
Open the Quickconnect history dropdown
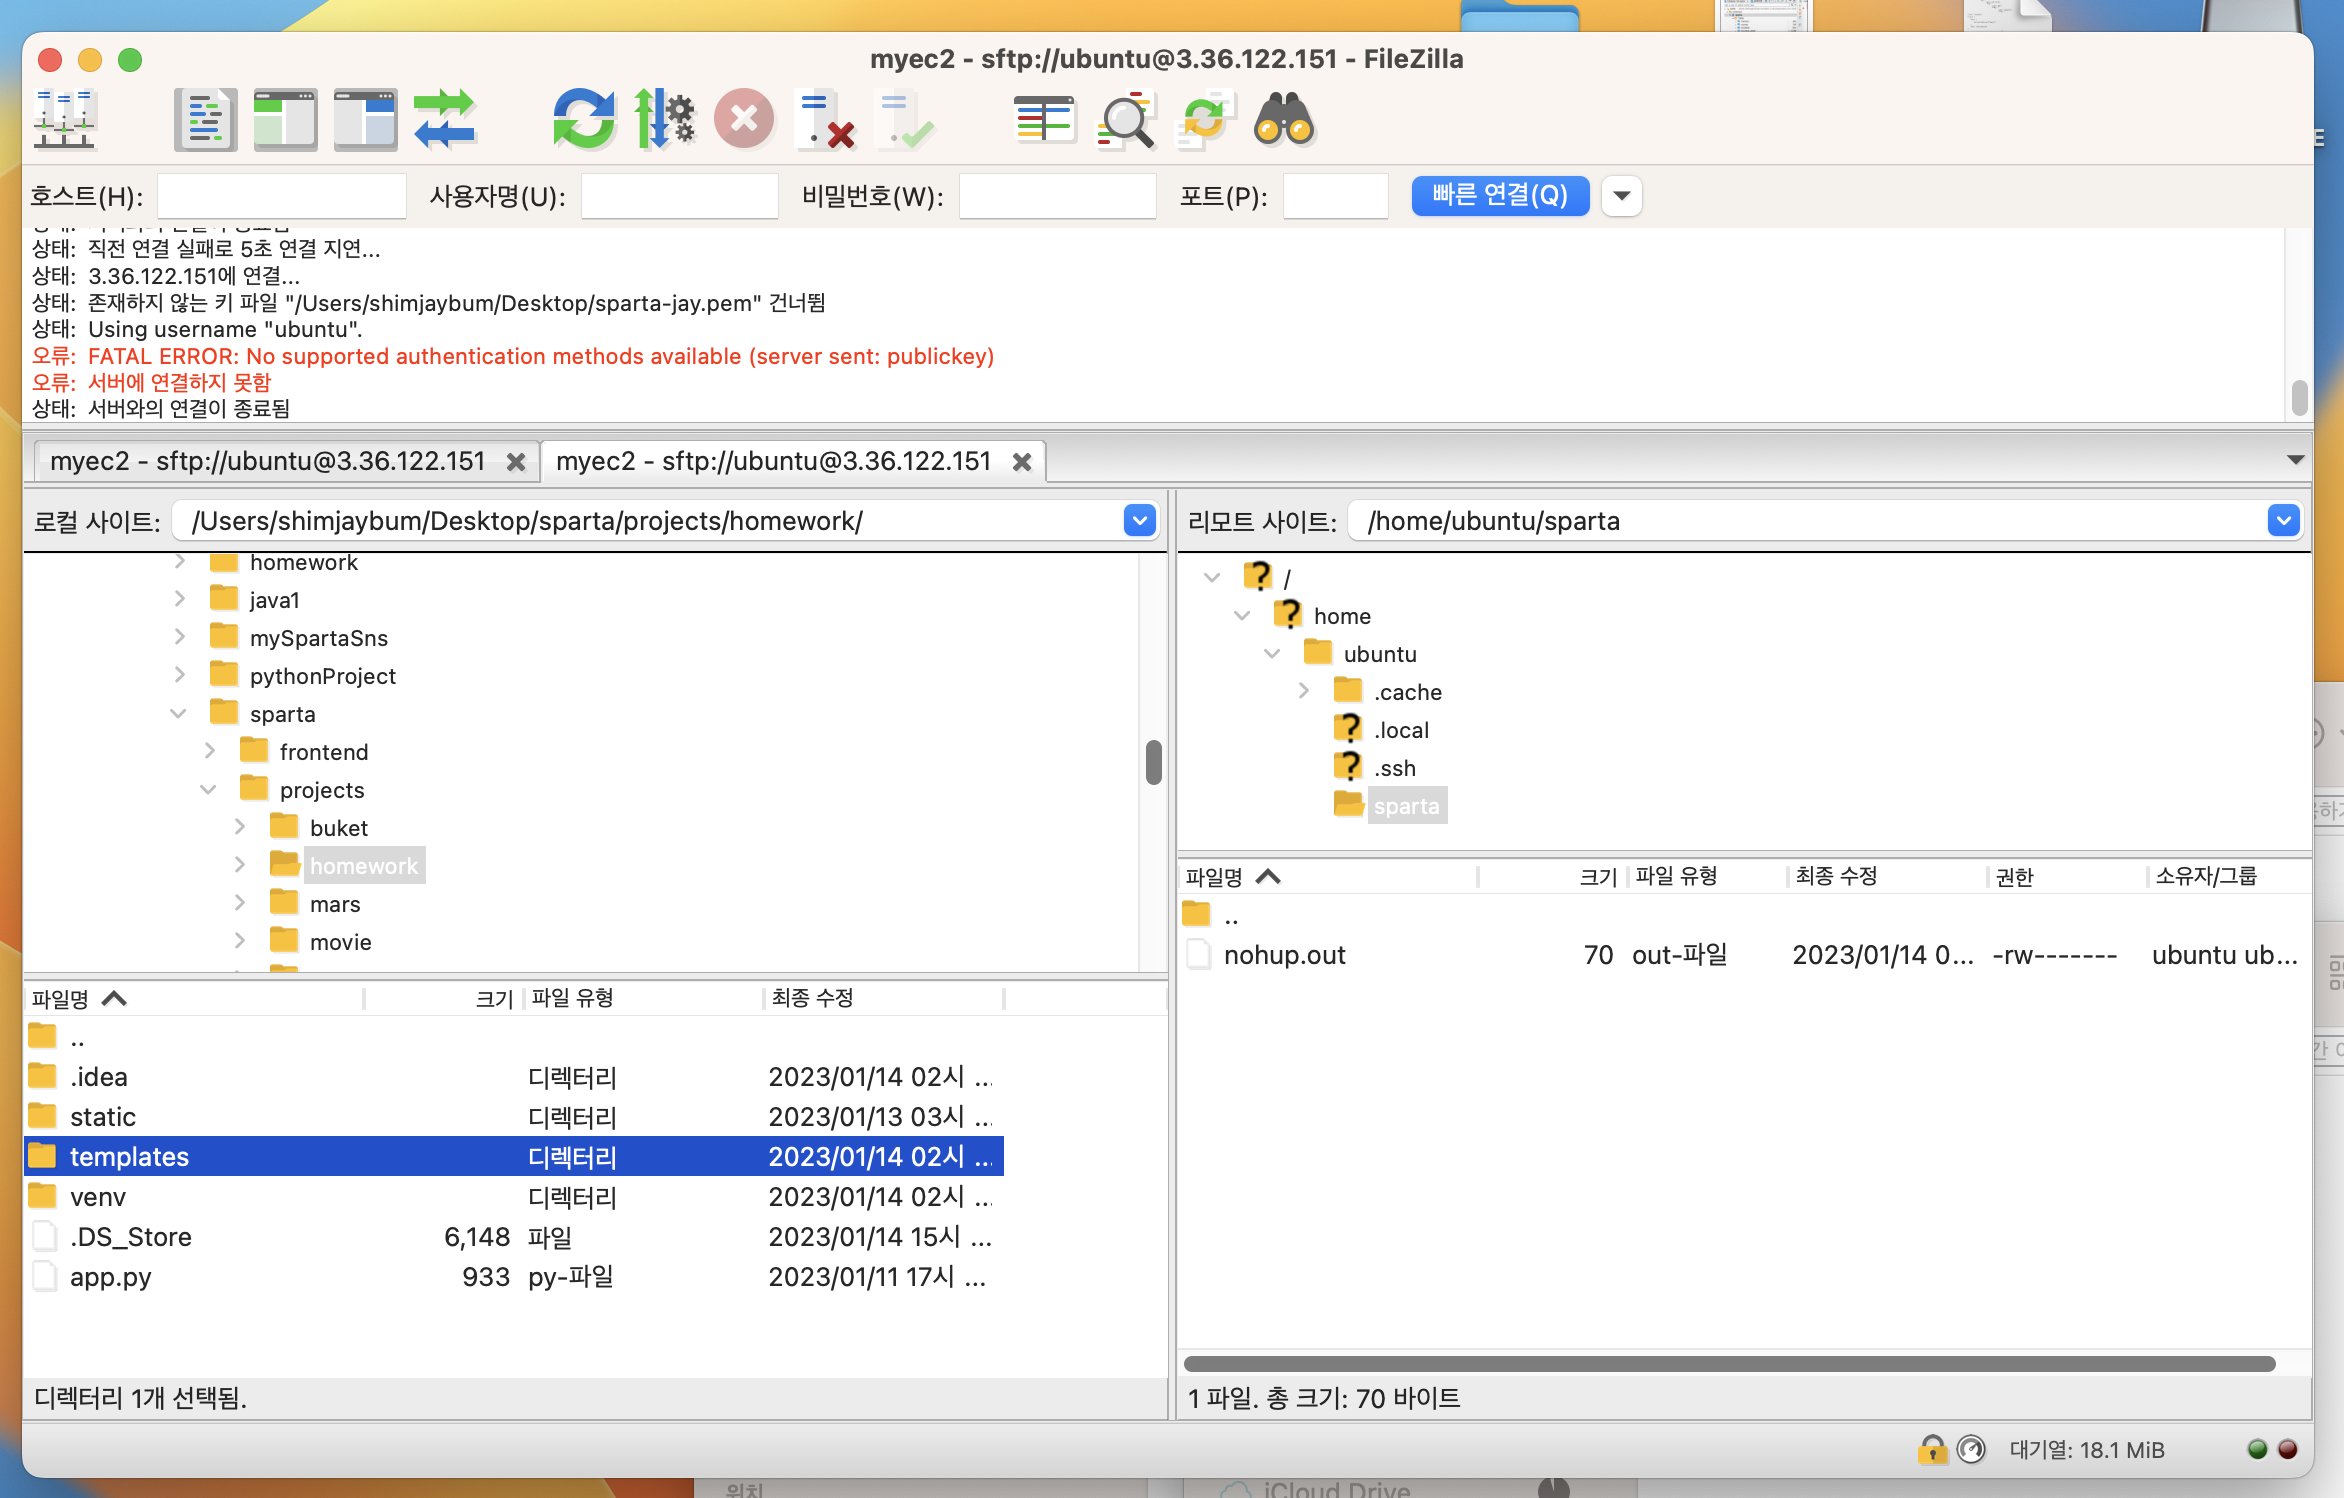pos(1622,195)
